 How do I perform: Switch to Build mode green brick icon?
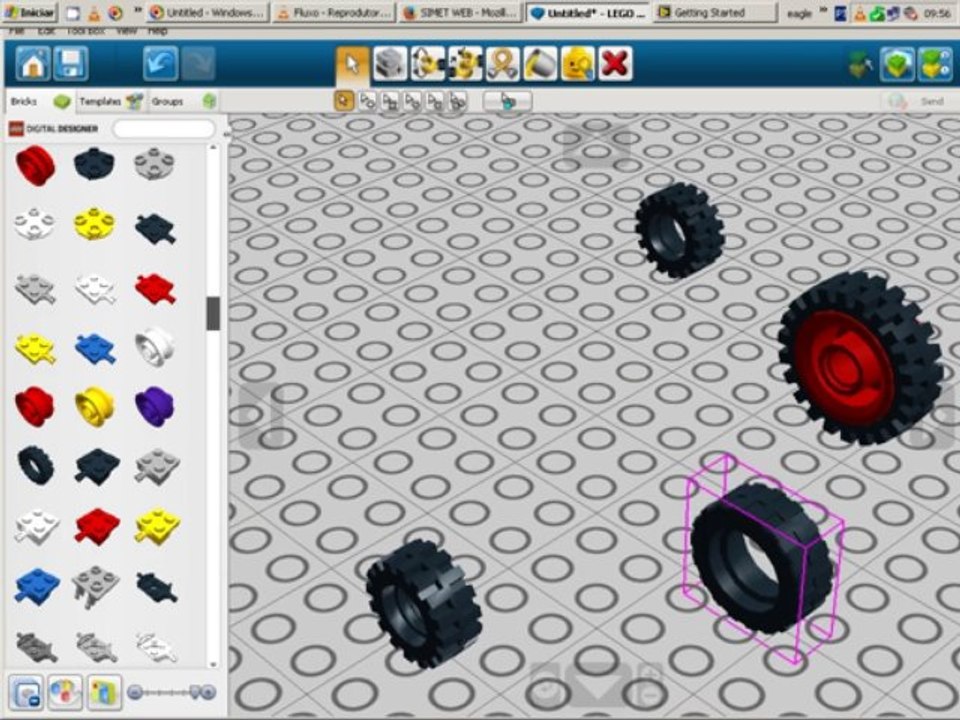(897, 64)
